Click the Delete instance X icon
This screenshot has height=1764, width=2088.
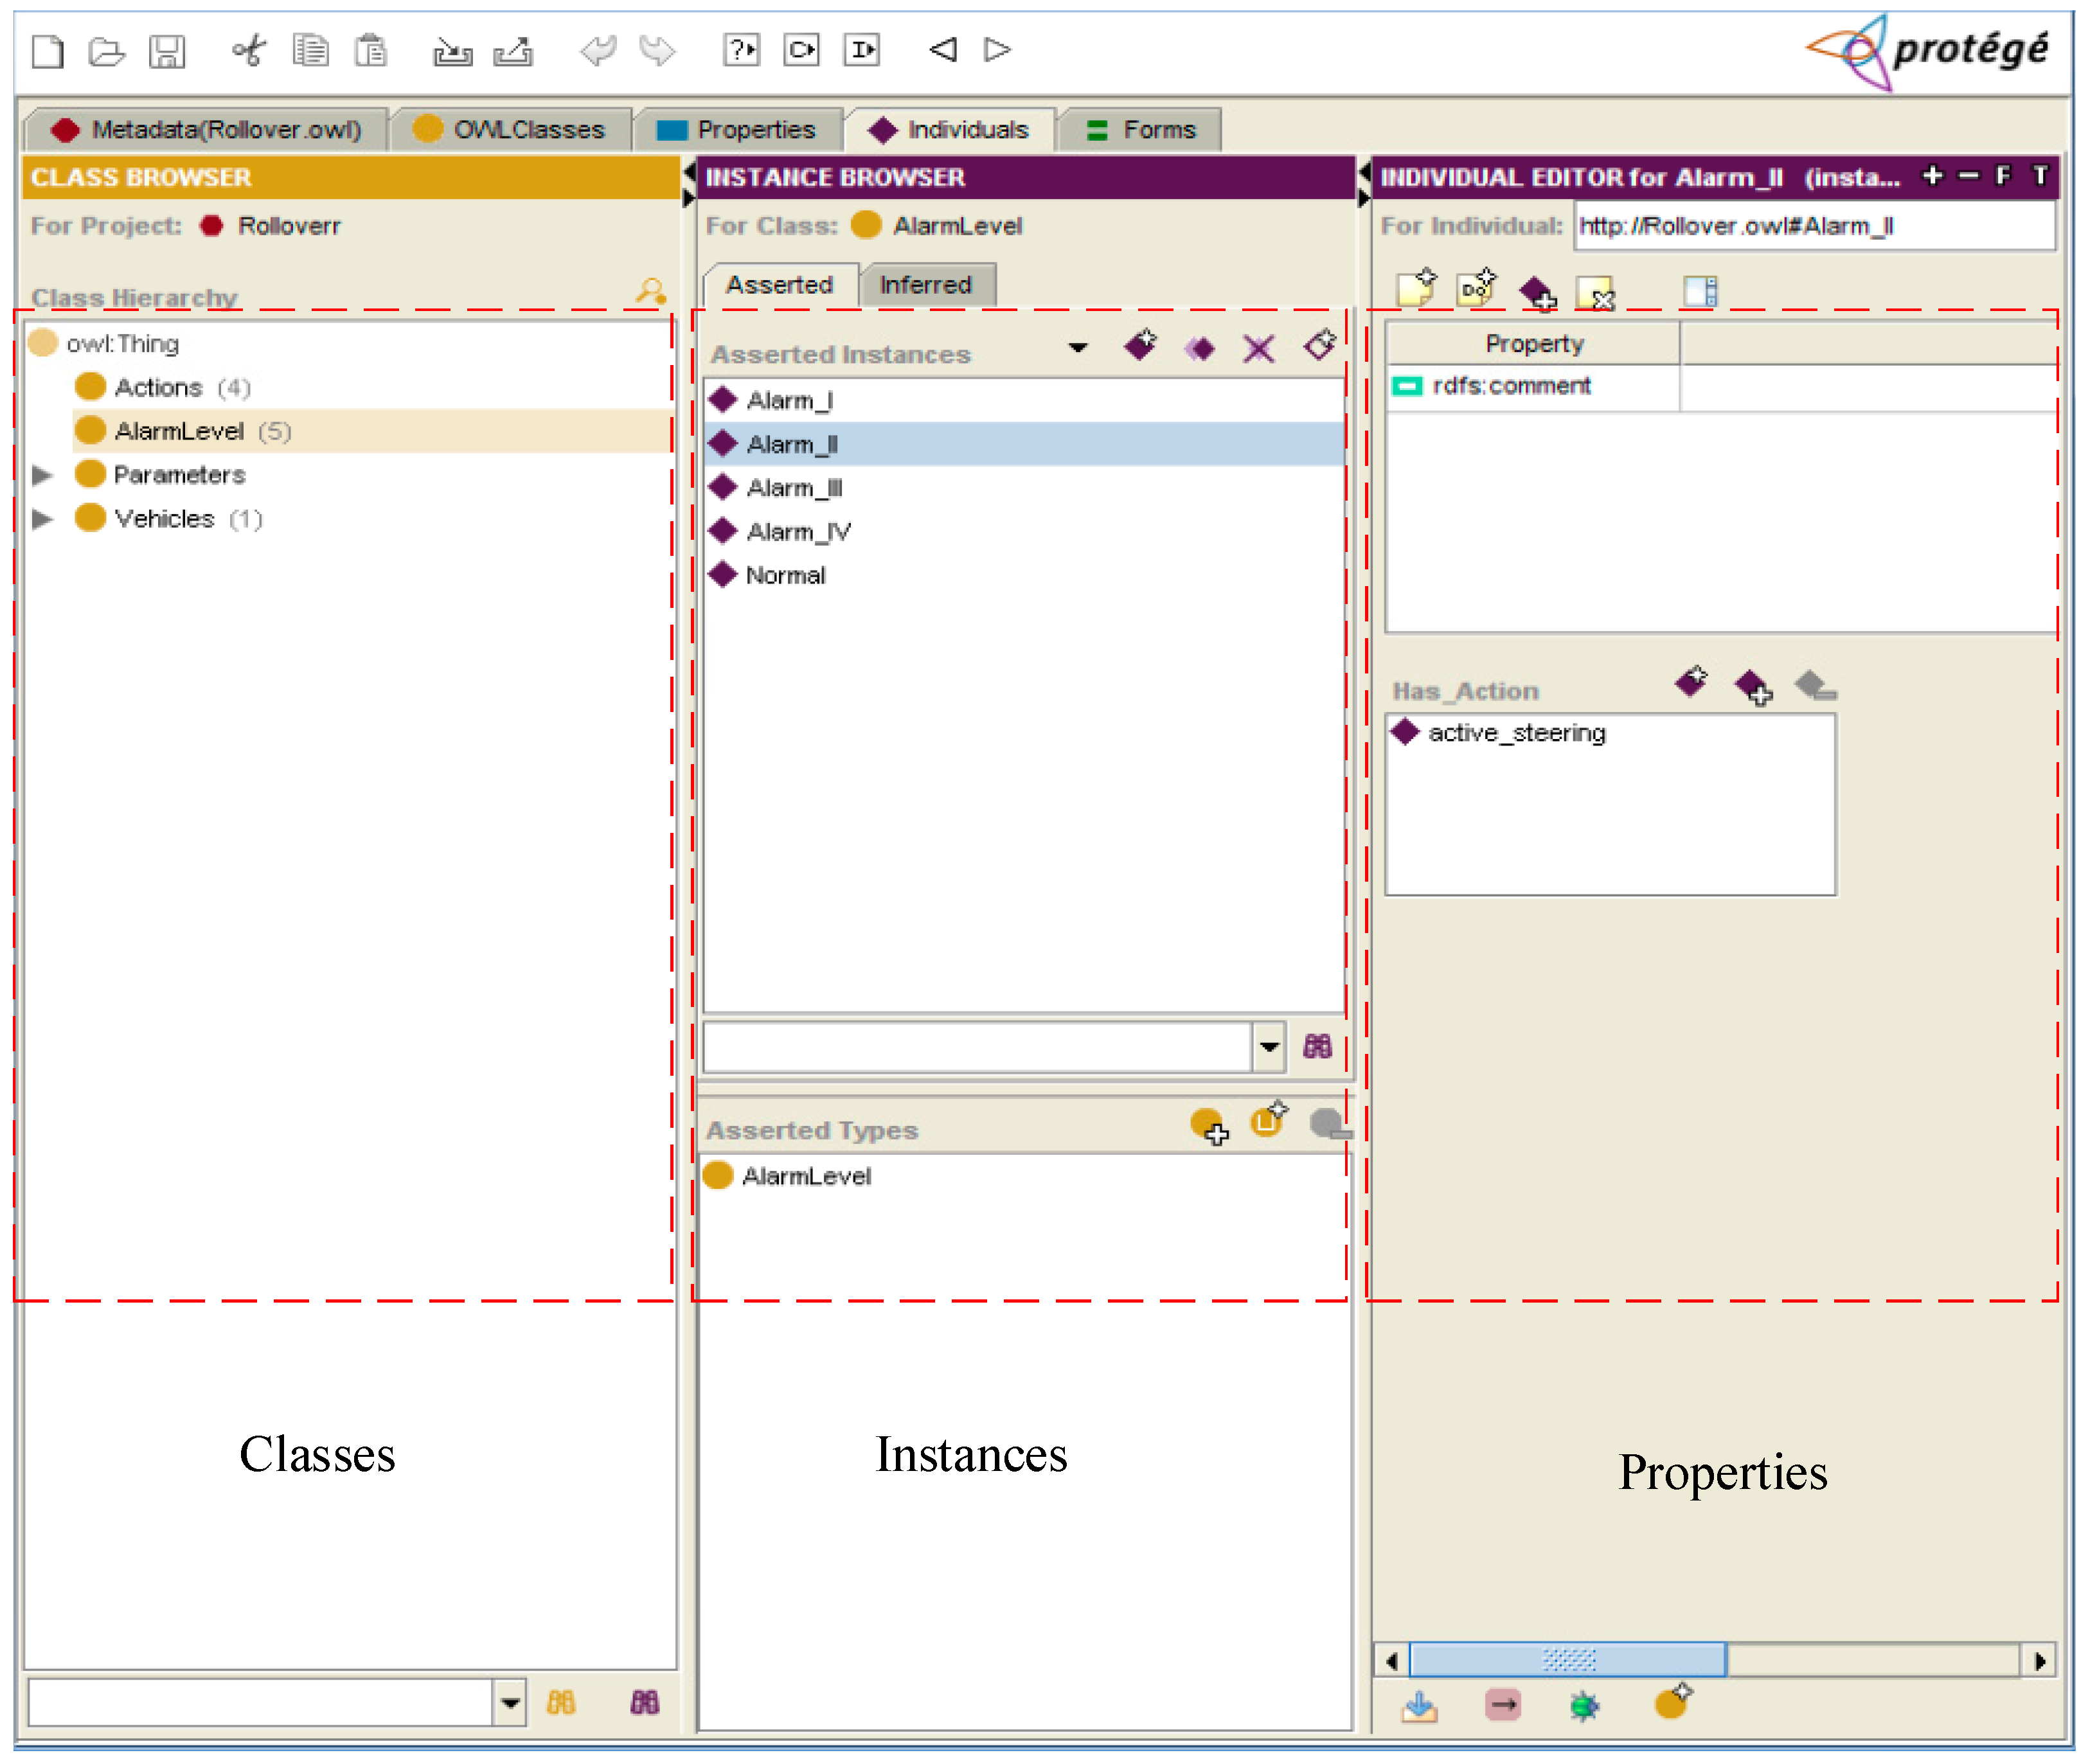(1259, 348)
